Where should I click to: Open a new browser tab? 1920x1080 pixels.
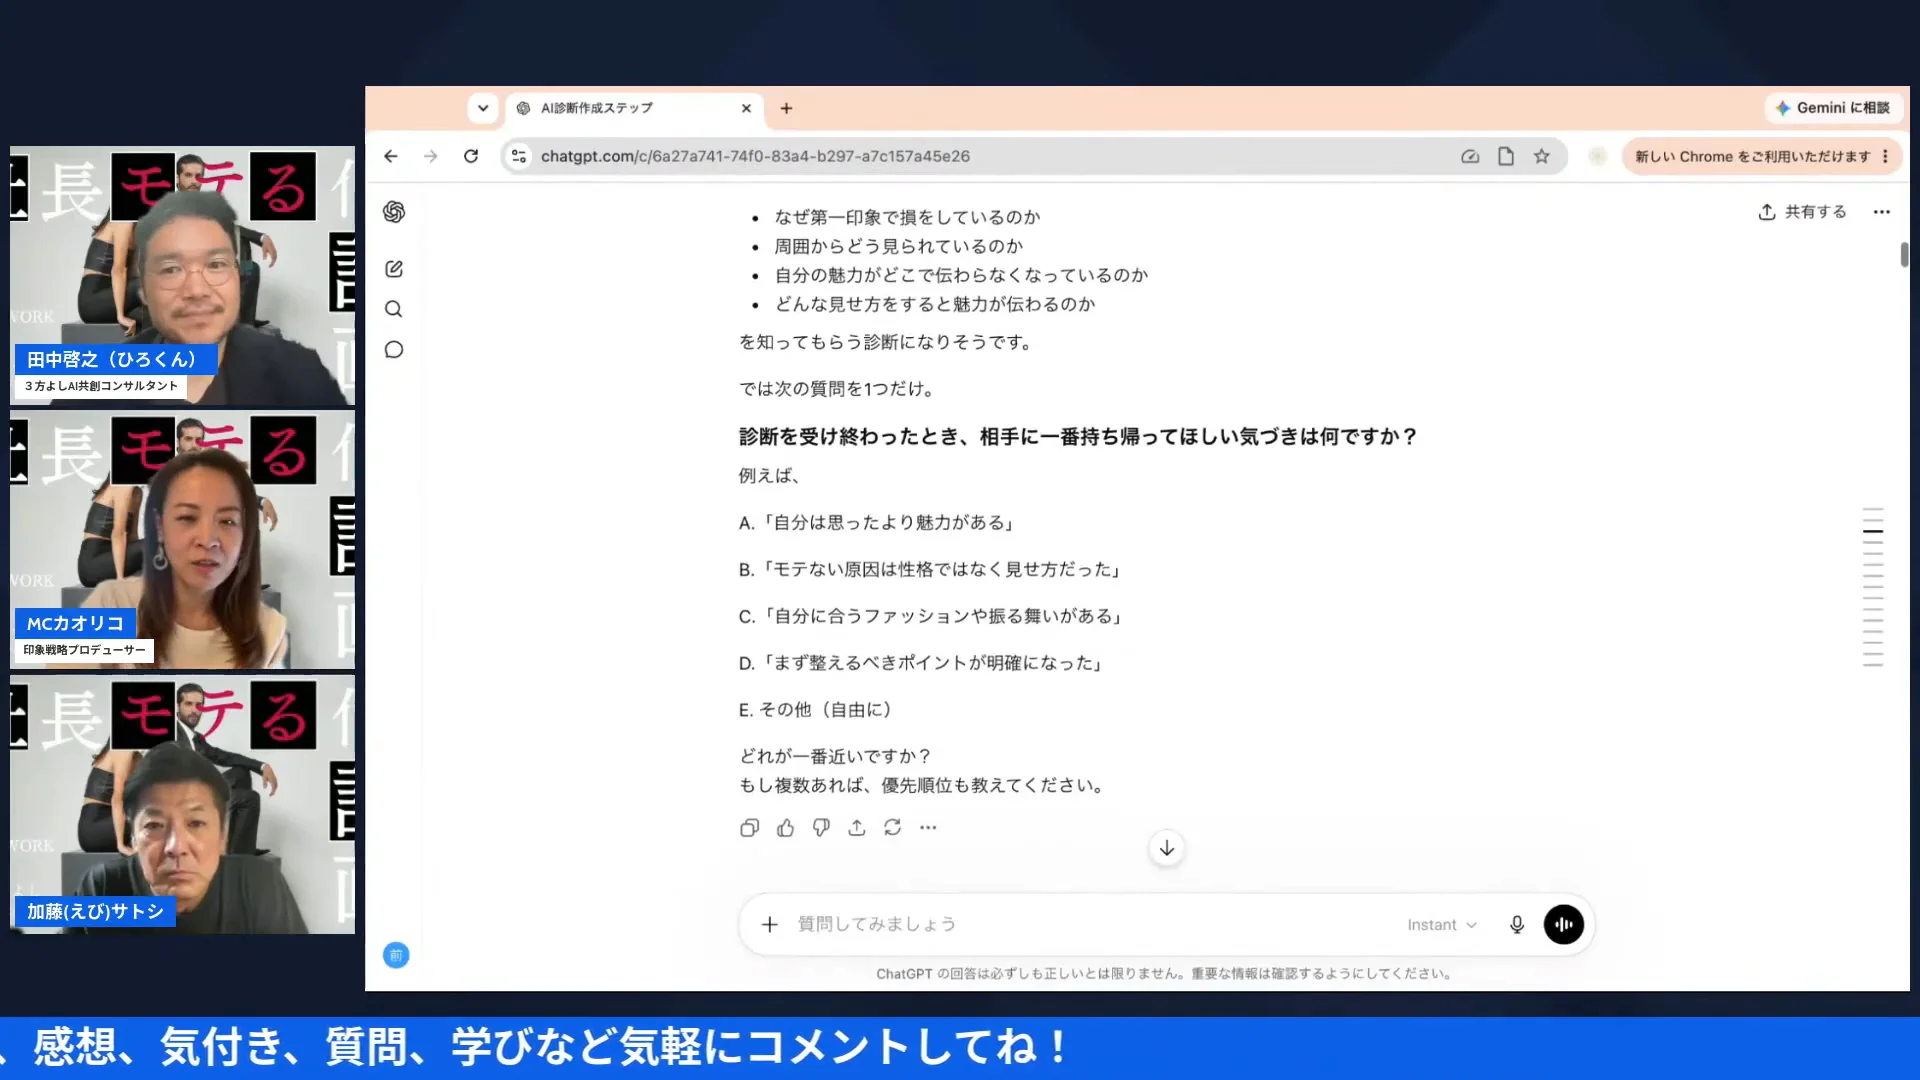tap(786, 108)
